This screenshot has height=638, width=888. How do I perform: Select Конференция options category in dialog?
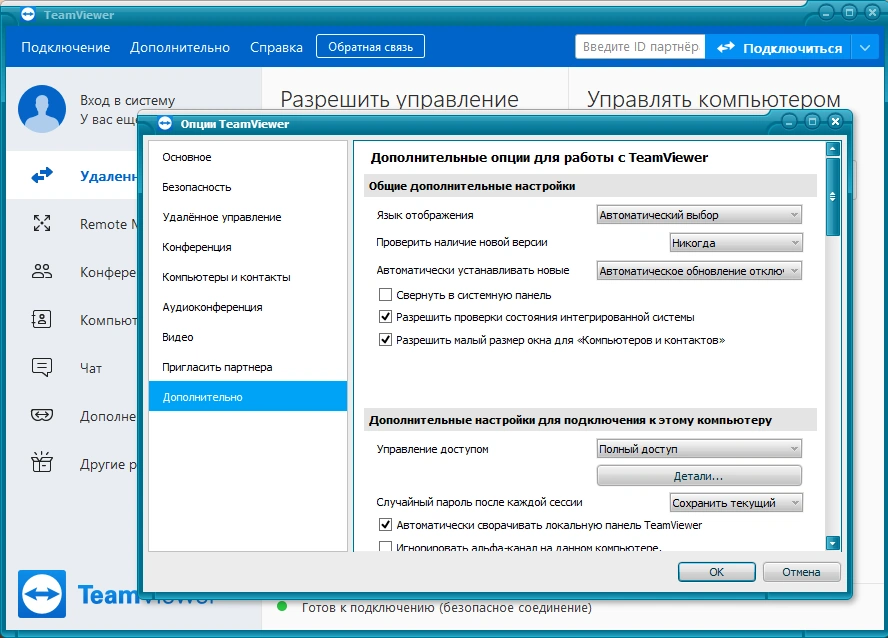coord(247,247)
